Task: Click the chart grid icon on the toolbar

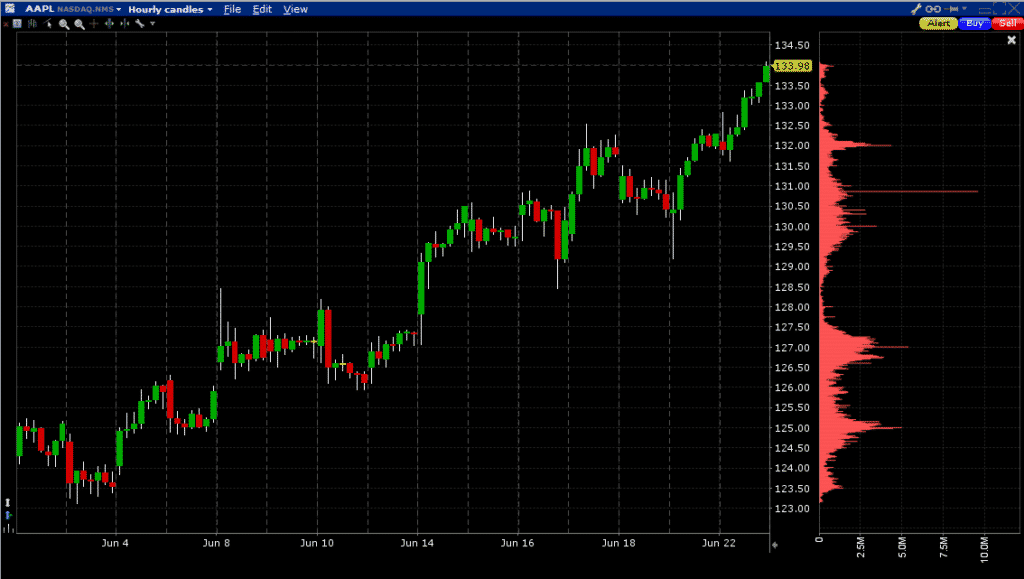Action: pos(17,24)
